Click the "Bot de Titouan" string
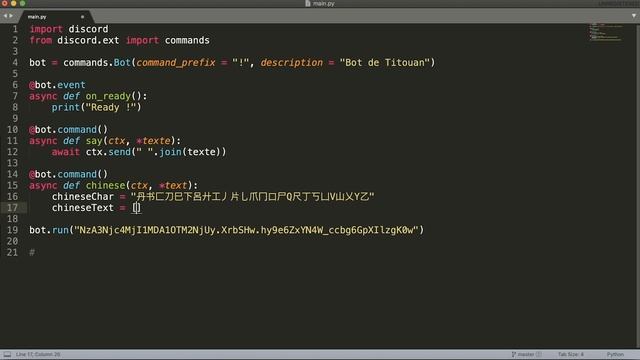The image size is (640, 360). tap(385, 63)
